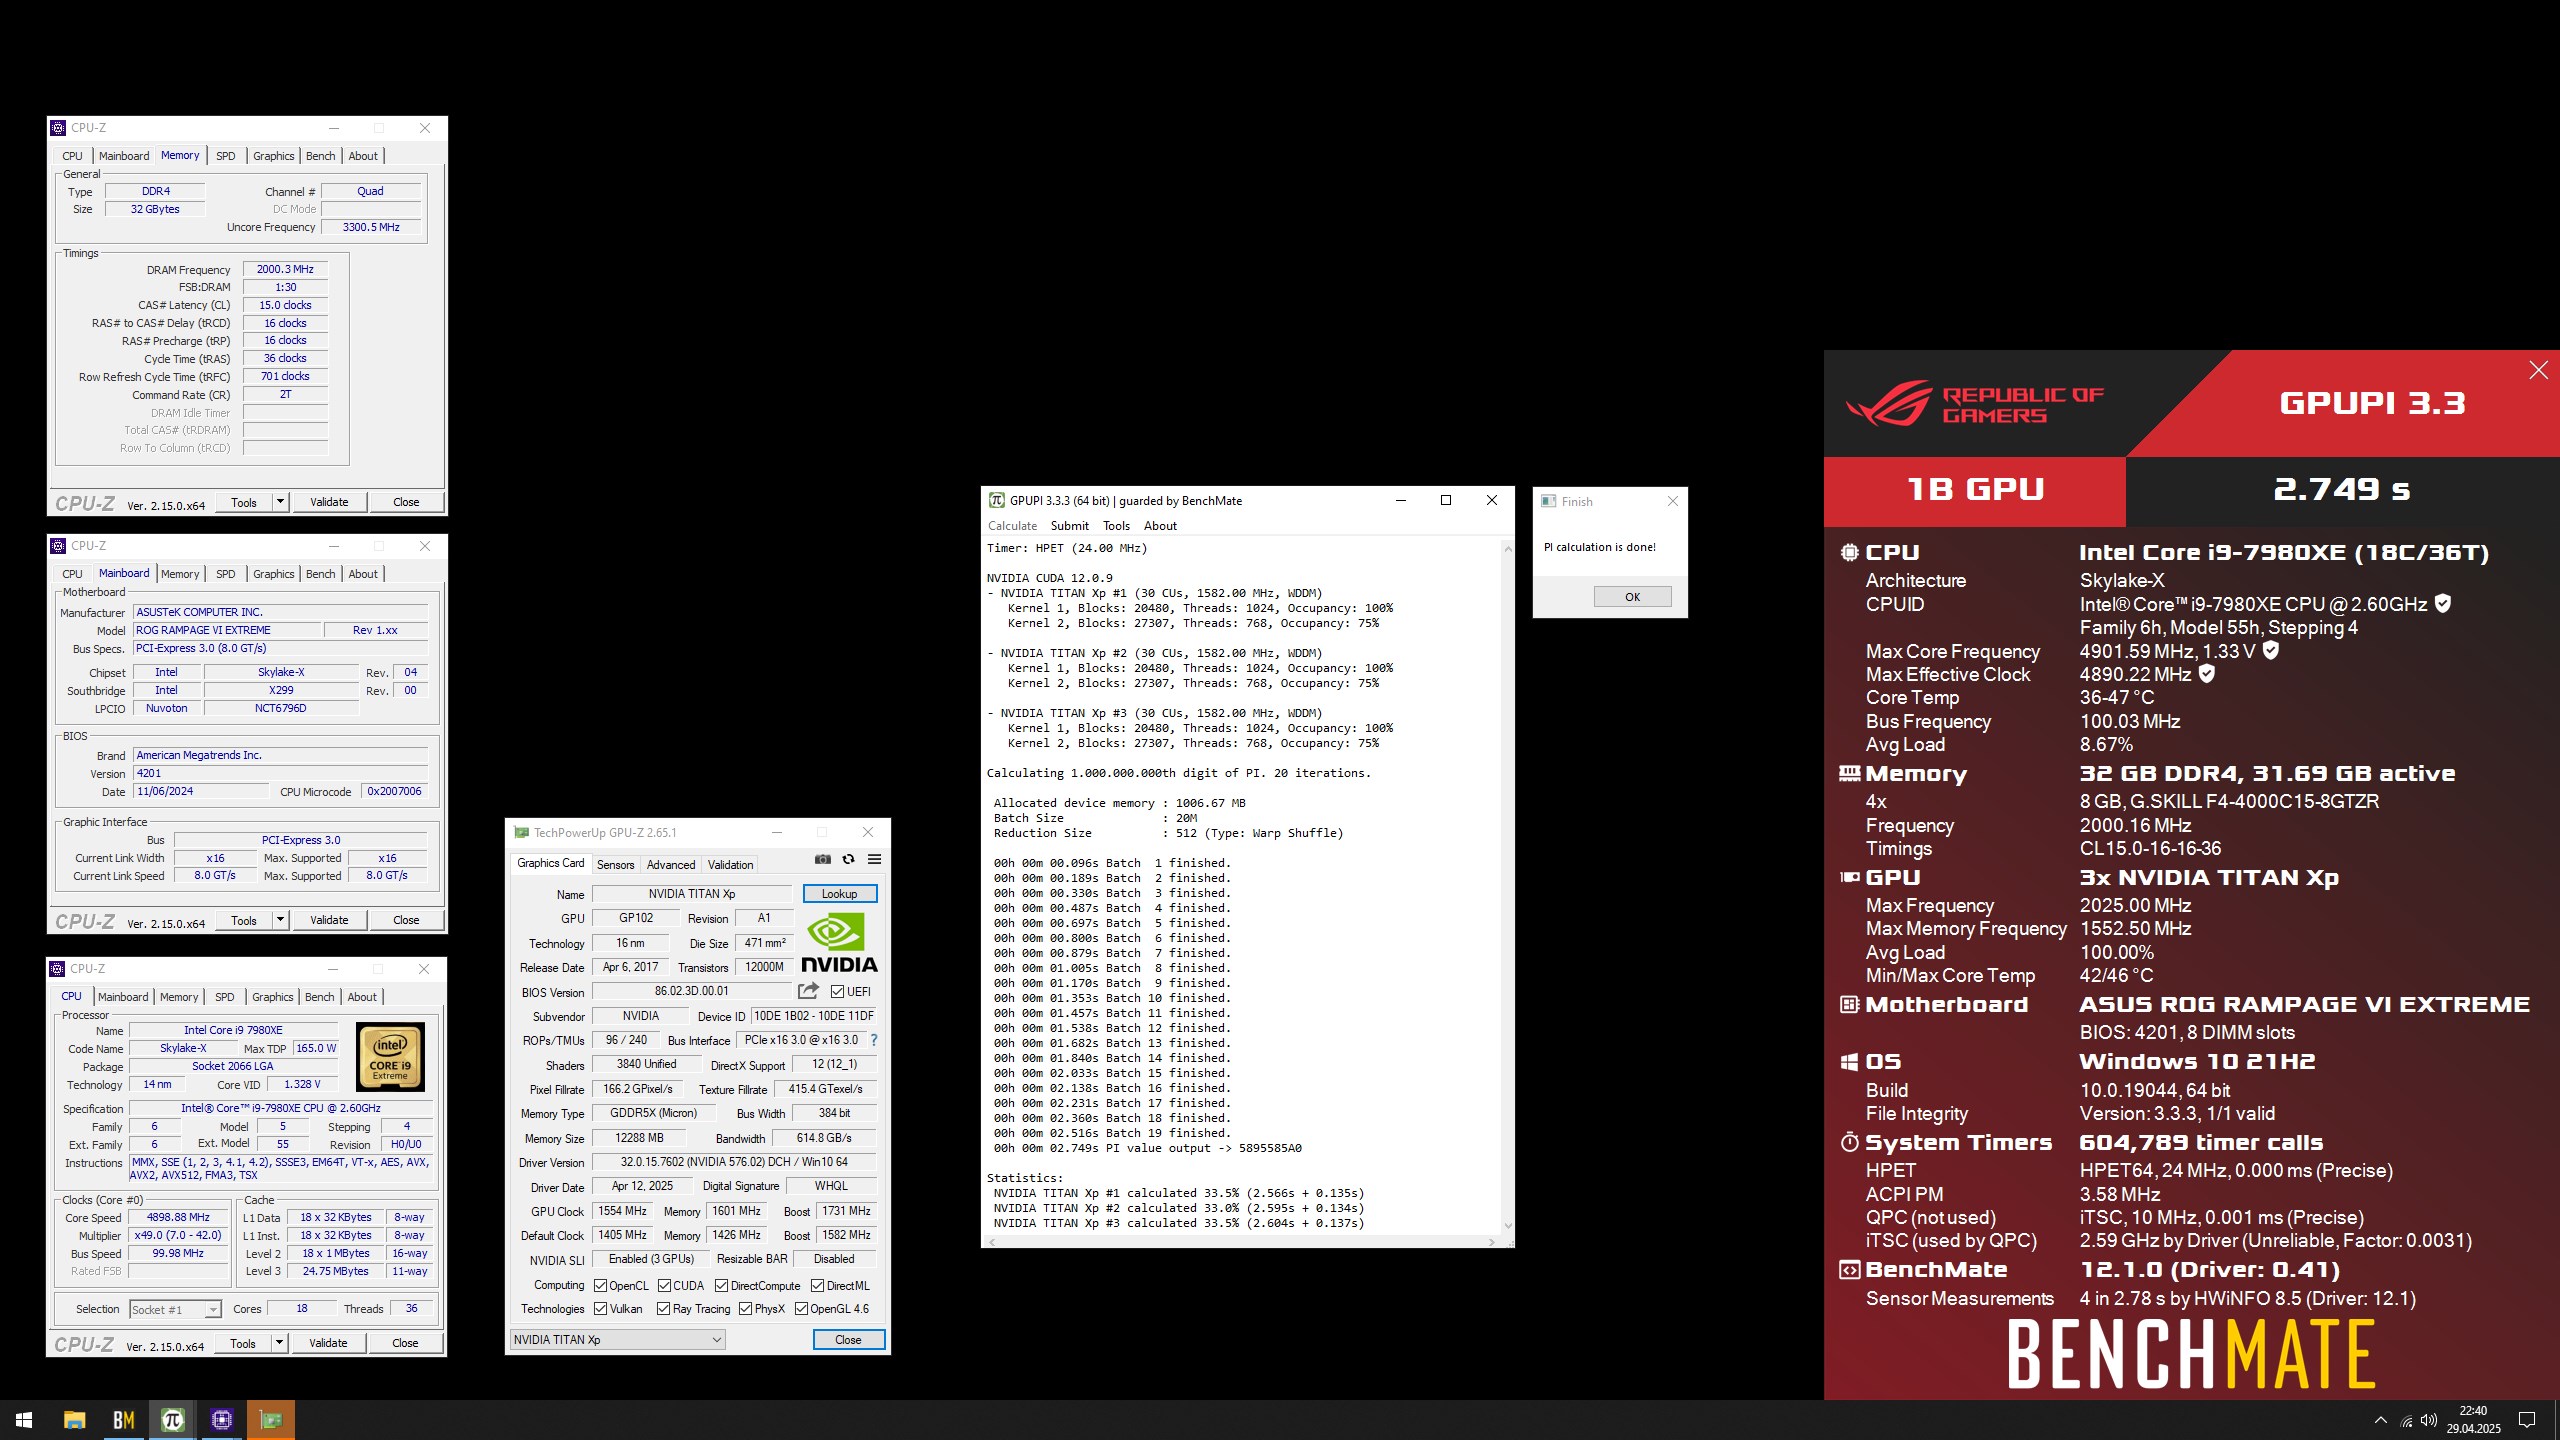
Task: Click the PI value output line 5895585A0
Action: point(1147,1148)
